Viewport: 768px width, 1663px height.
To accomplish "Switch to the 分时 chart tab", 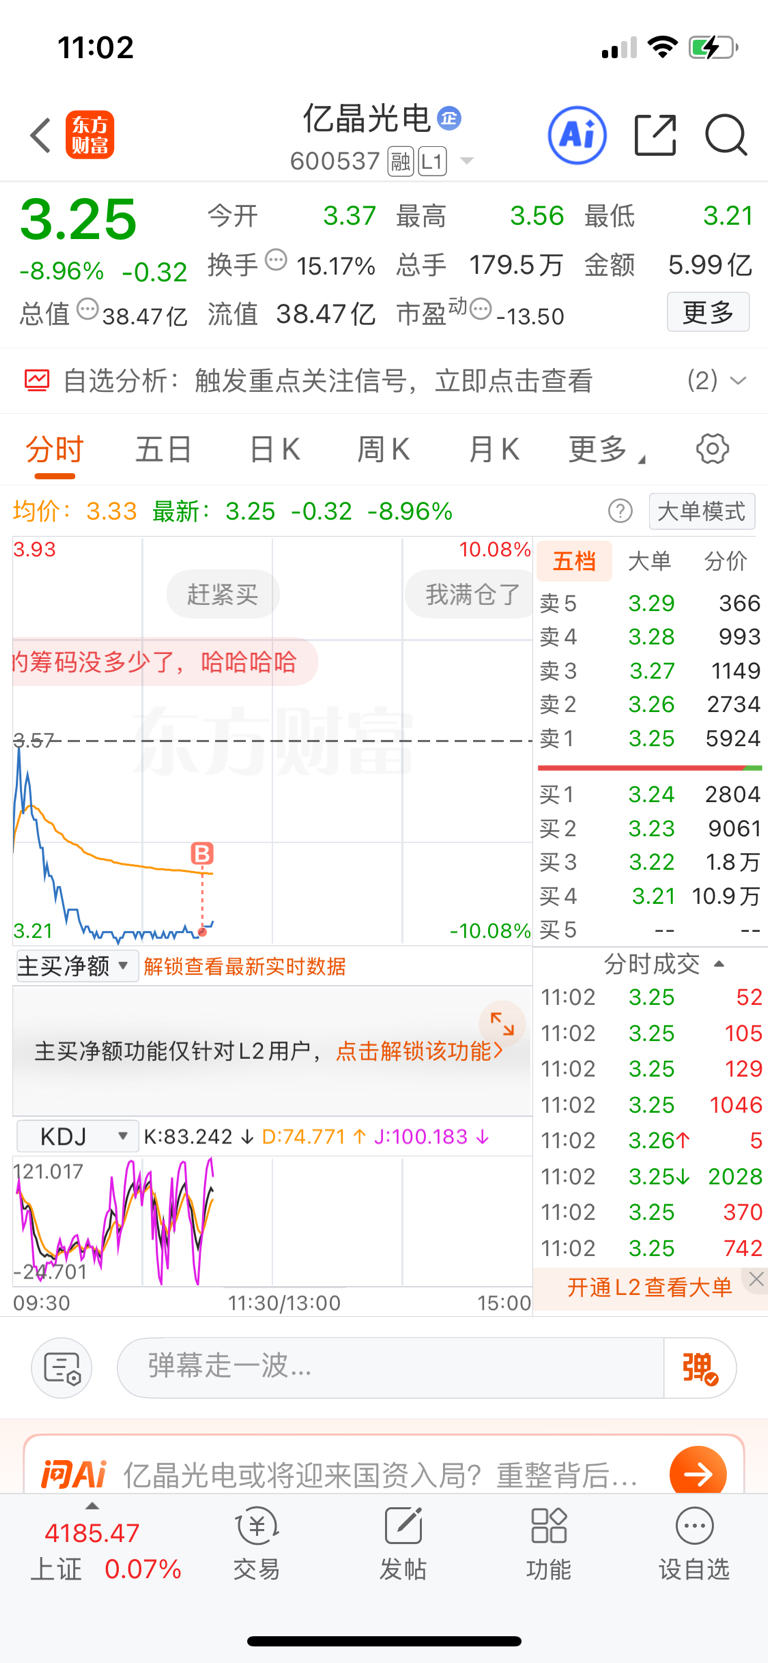I will pos(55,450).
